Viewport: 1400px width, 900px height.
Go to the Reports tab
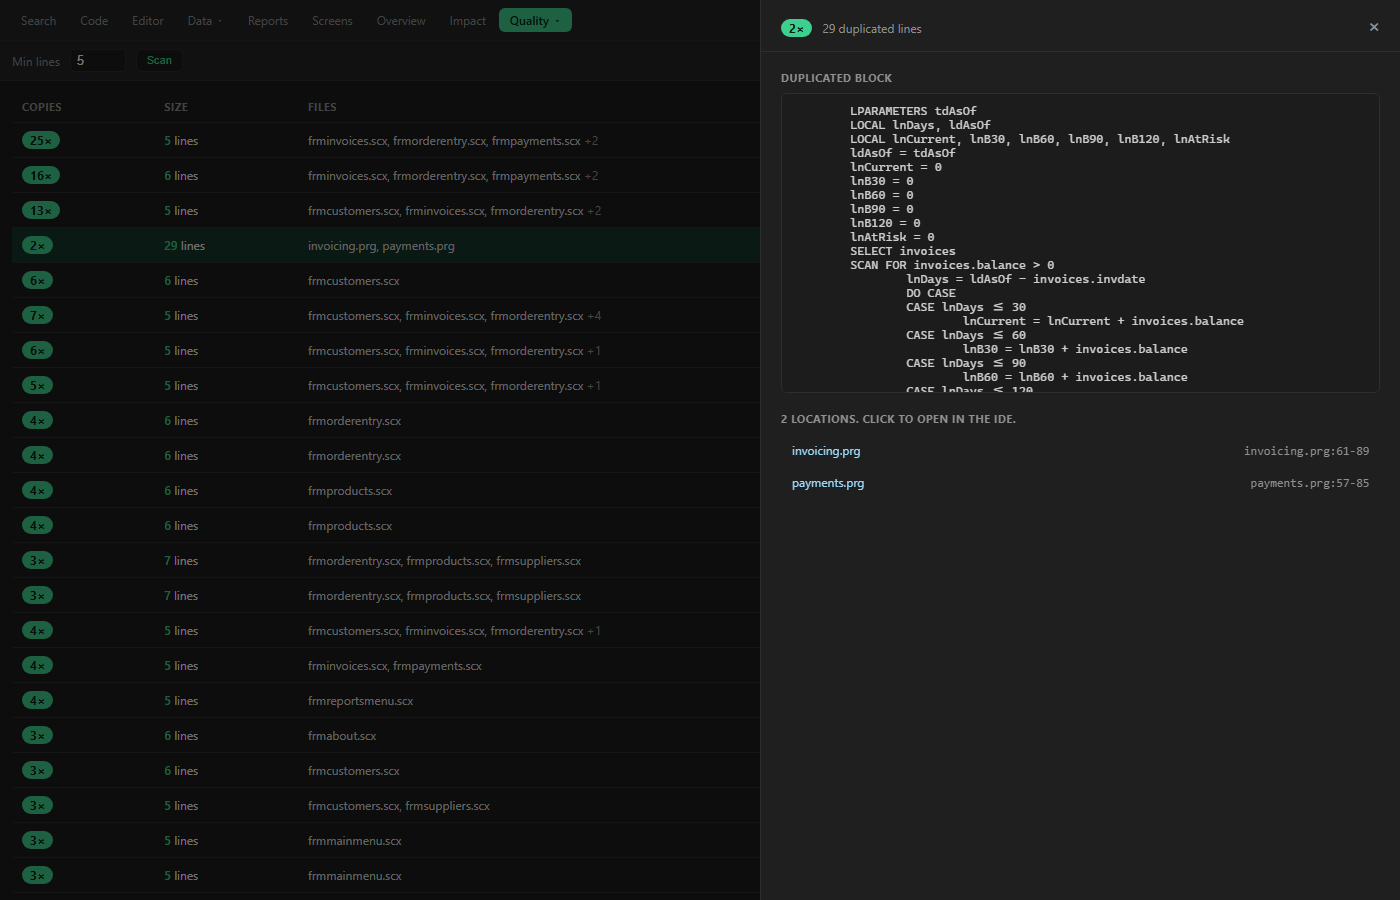point(268,21)
